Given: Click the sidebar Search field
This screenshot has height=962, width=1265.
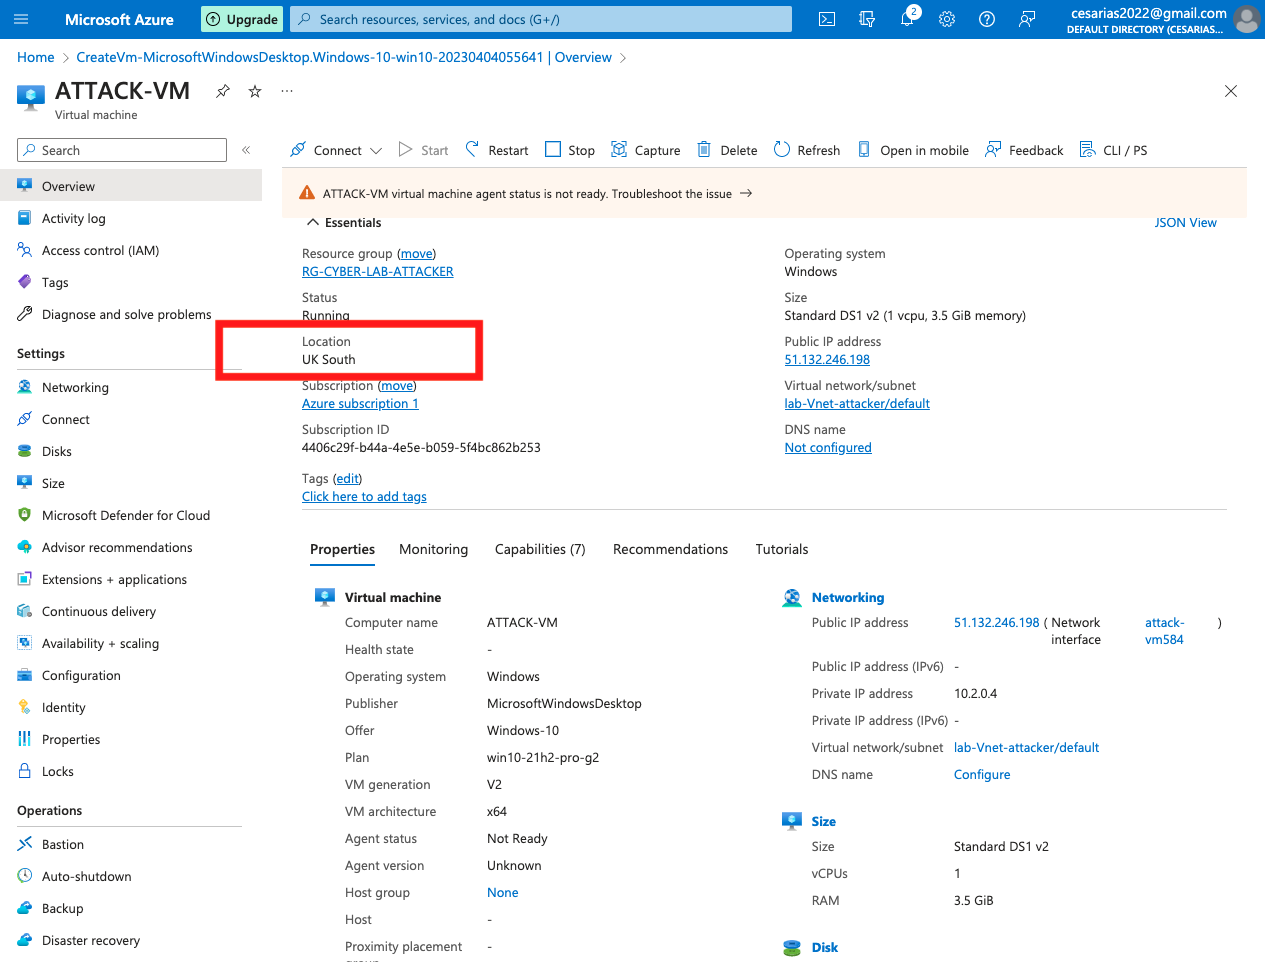Looking at the screenshot, I should 122,150.
